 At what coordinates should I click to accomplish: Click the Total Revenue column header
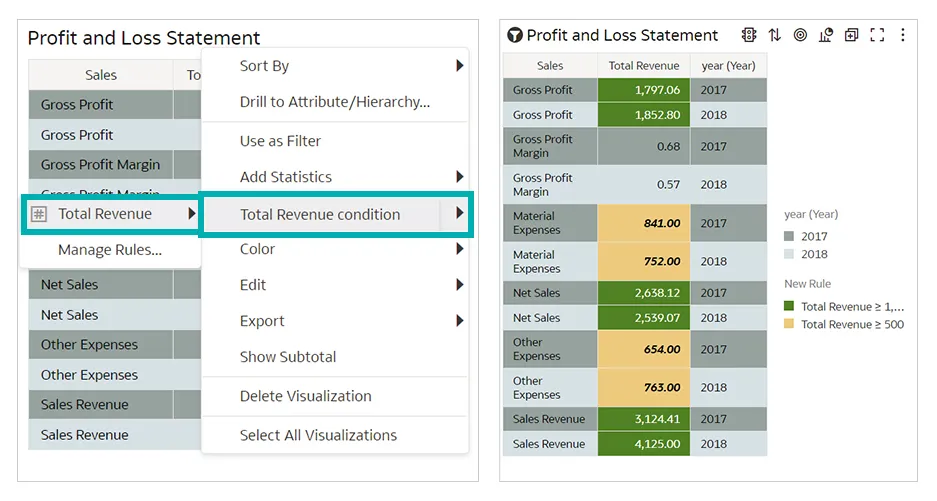point(643,66)
